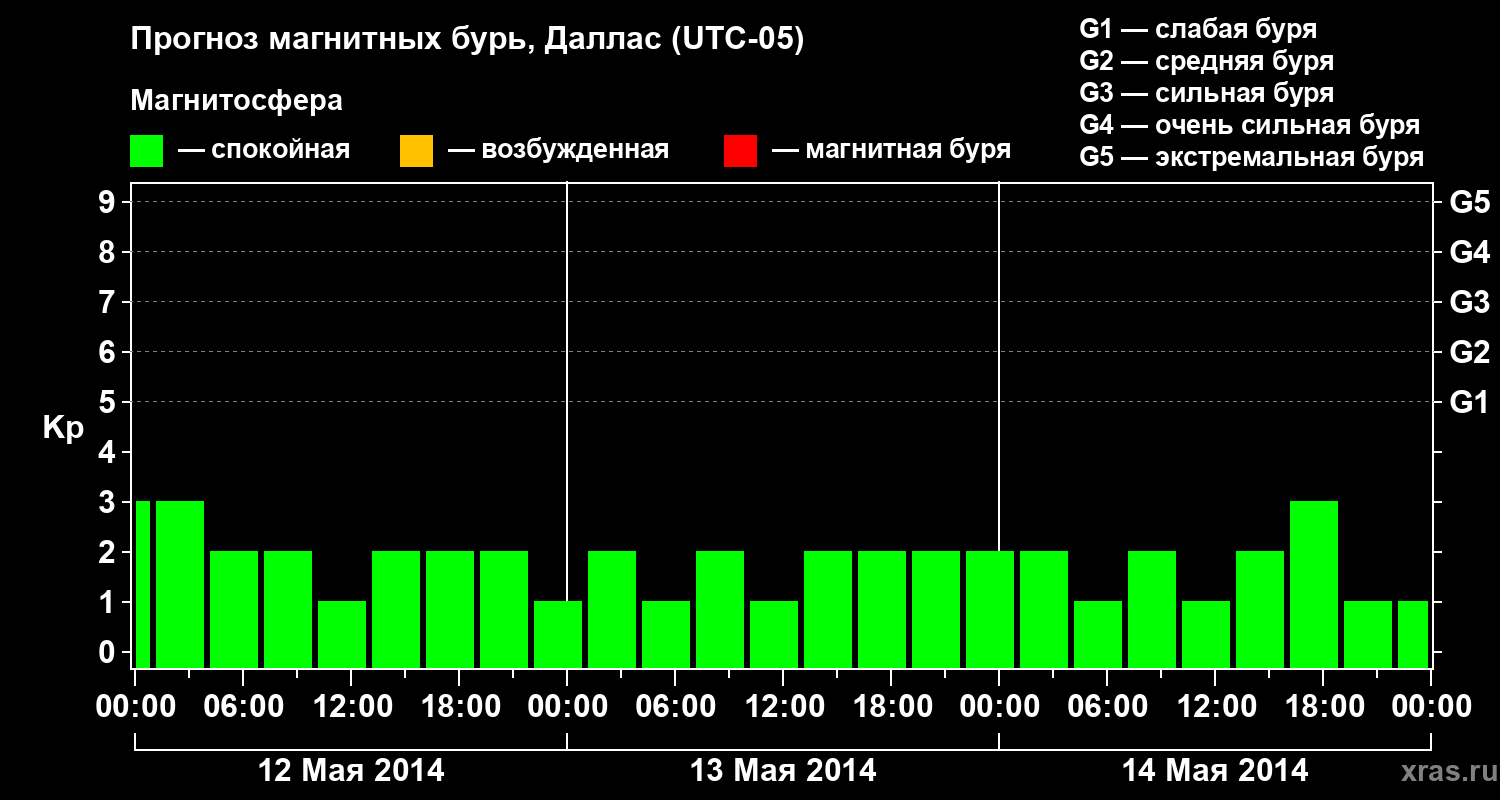Click the Kp 2 bar at 18:00 on 13 May
This screenshot has height=800, width=1500.
882,609
